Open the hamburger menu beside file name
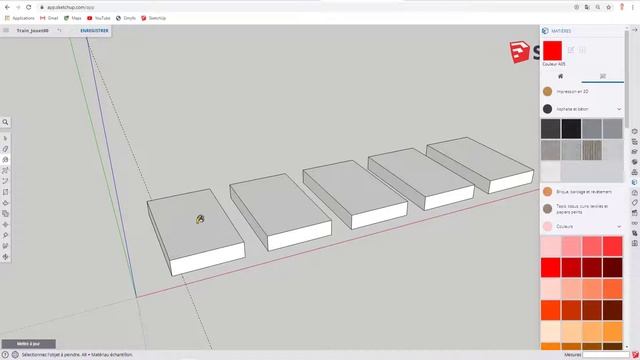The height and width of the screenshot is (360, 640). 6,30
